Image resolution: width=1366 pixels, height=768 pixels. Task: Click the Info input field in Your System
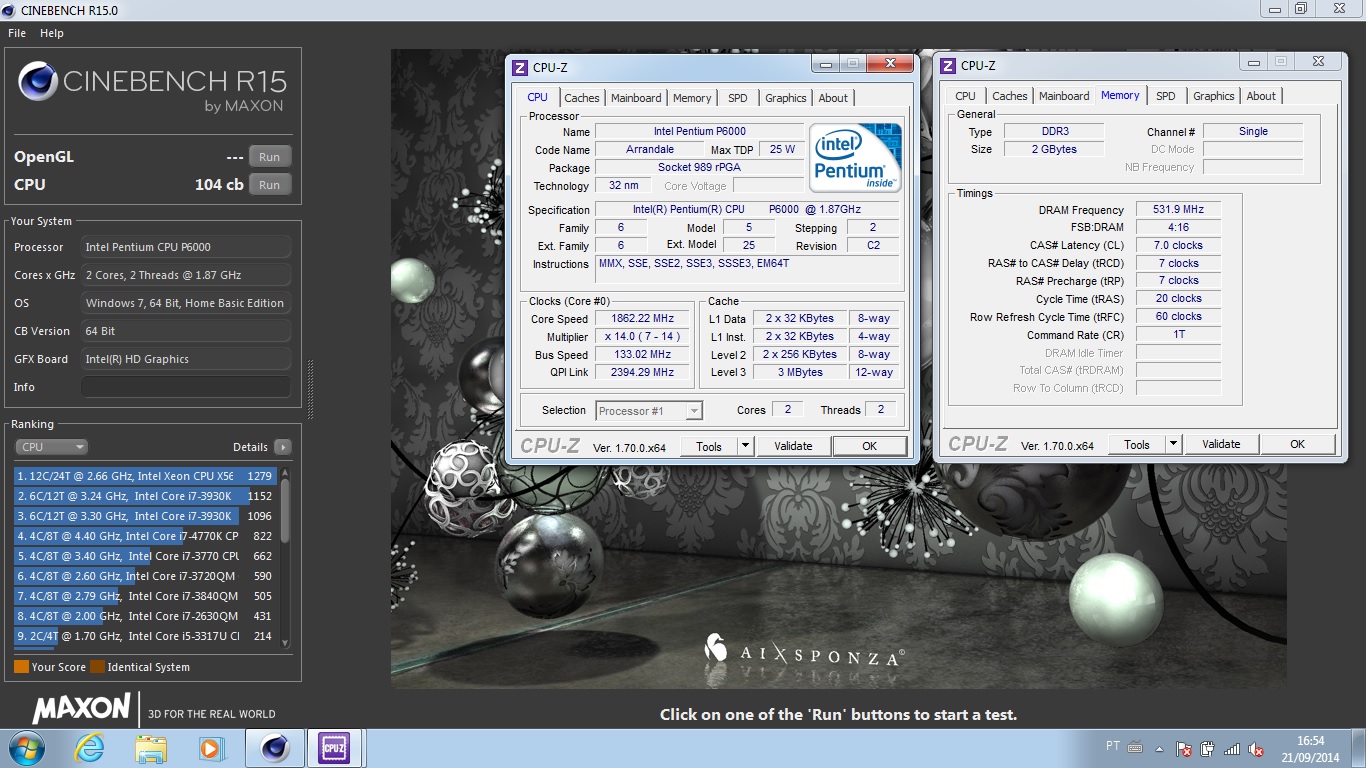186,387
